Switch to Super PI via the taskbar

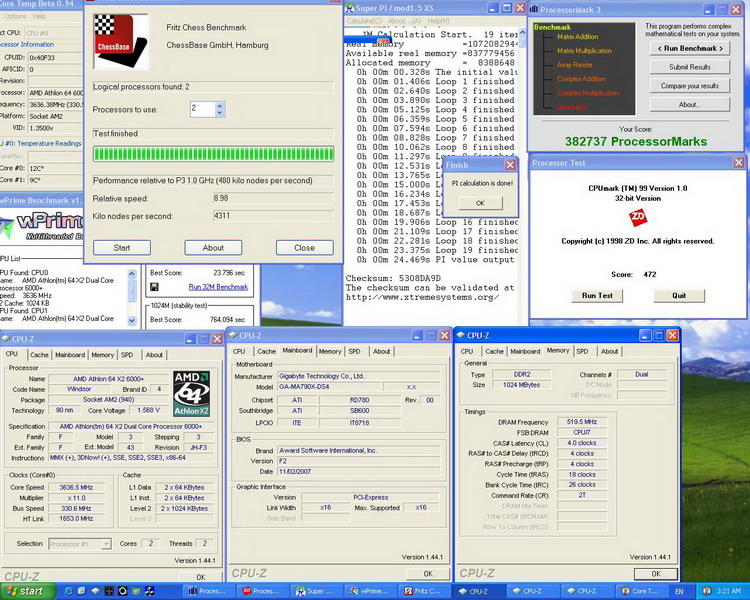(x=317, y=591)
